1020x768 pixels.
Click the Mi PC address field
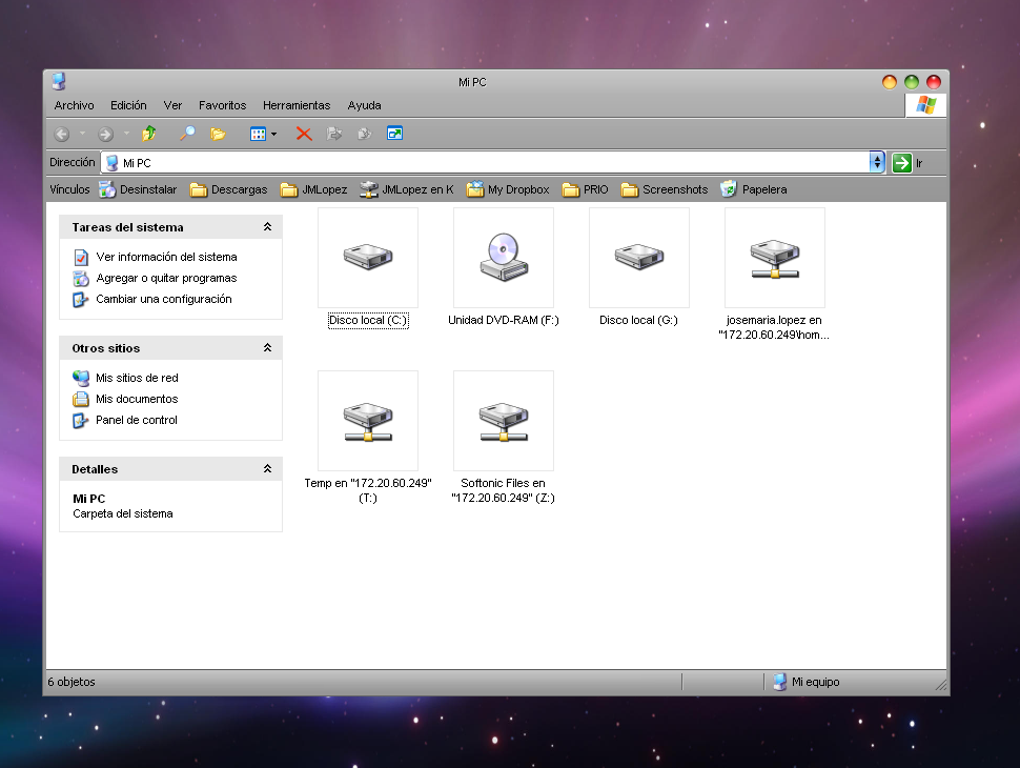coord(485,163)
